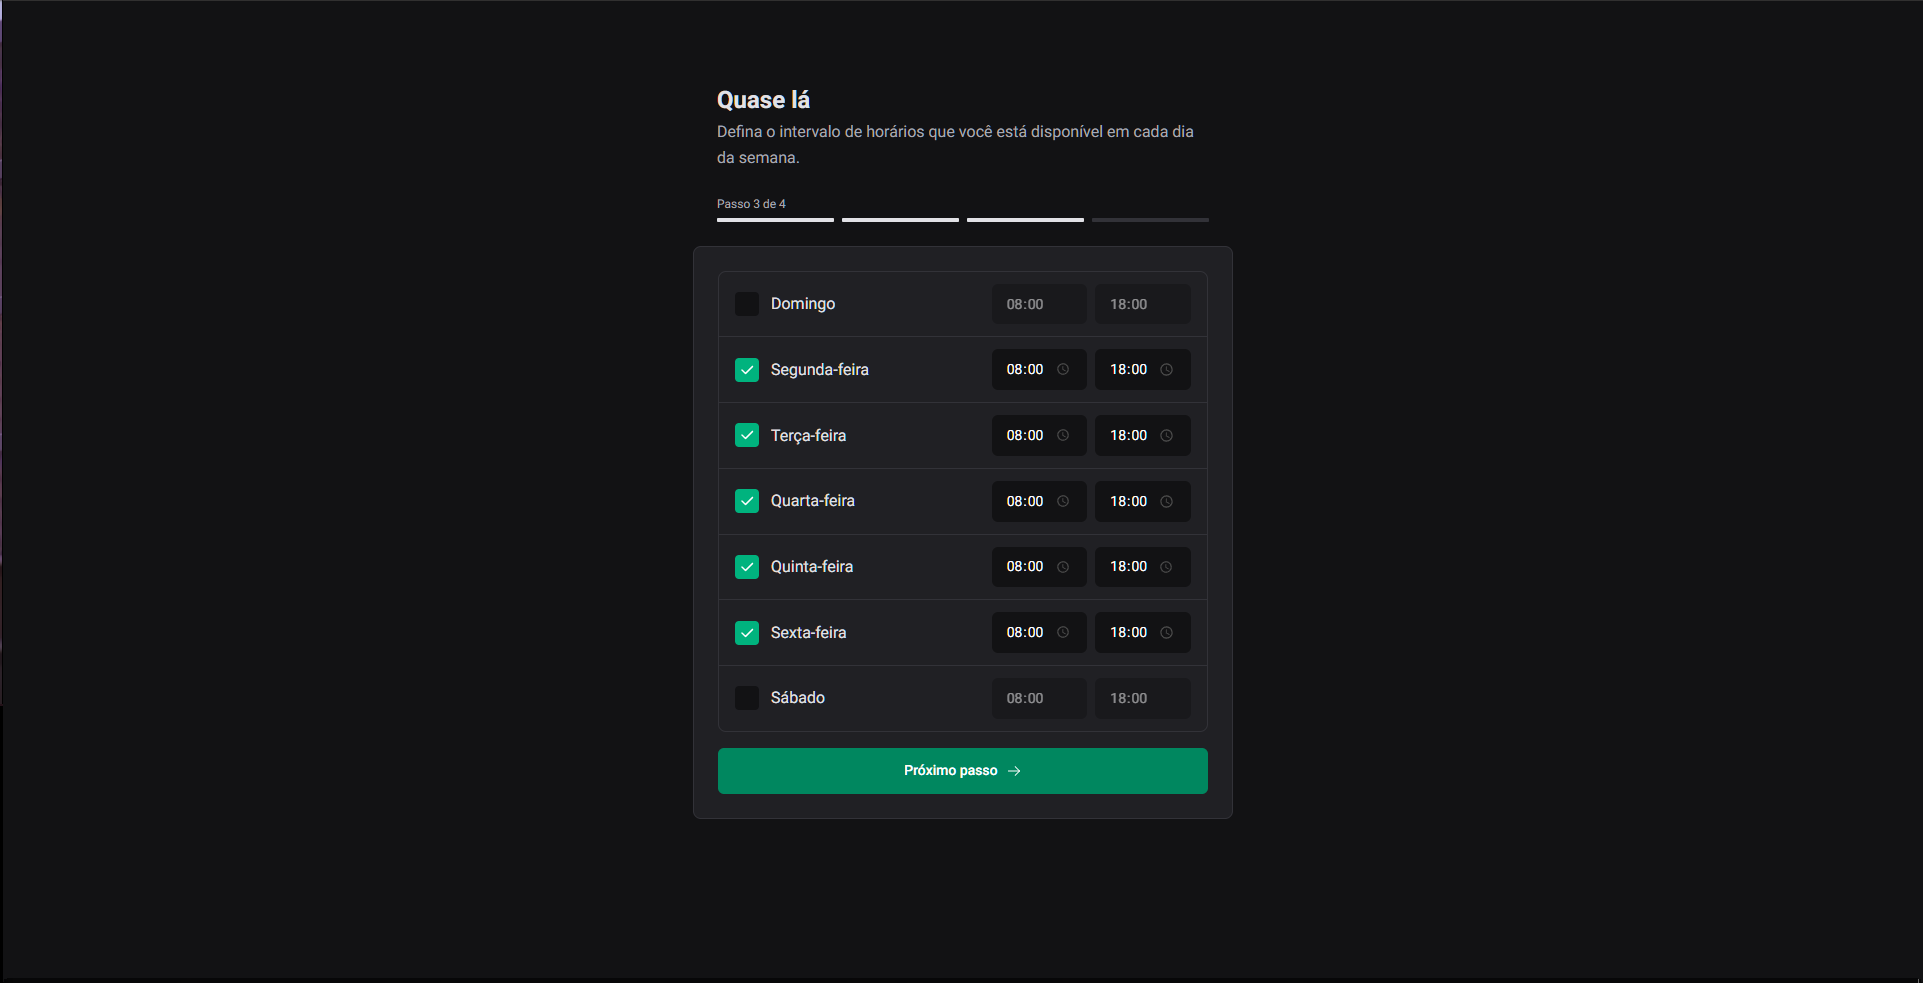The image size is (1923, 983).
Task: Click the Sexta-feira label
Action: (x=808, y=633)
